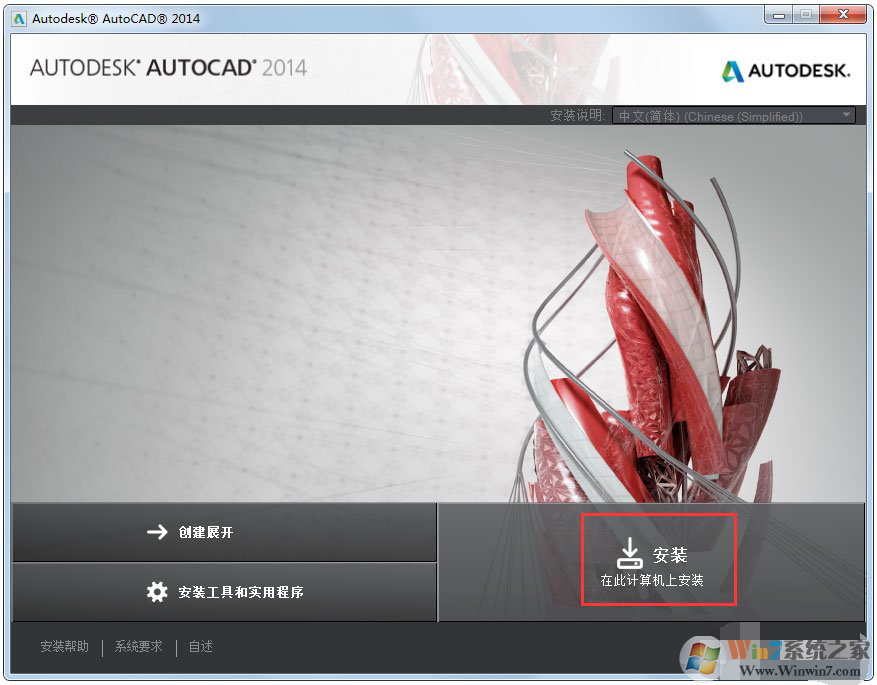The height and width of the screenshot is (685, 877).
Task: Click the 系统要求 system requirements link
Action: pos(137,647)
